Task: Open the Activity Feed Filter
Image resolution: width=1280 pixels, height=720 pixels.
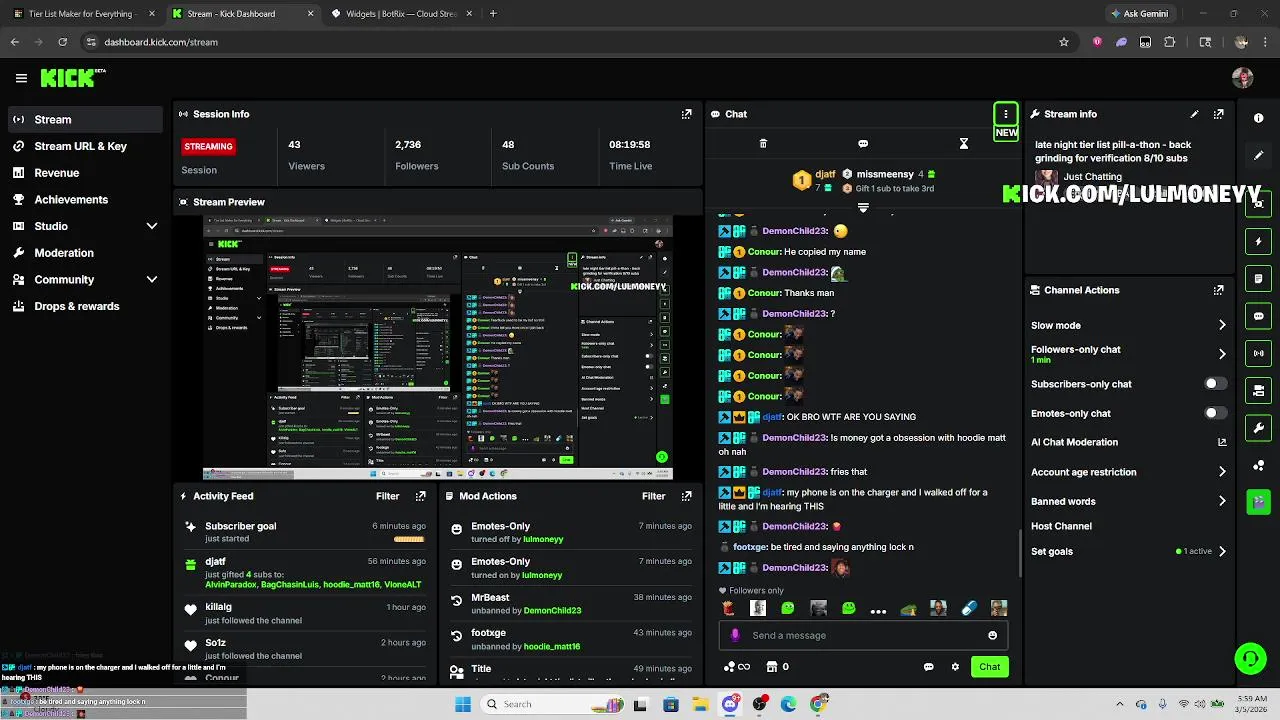Action: point(387,496)
